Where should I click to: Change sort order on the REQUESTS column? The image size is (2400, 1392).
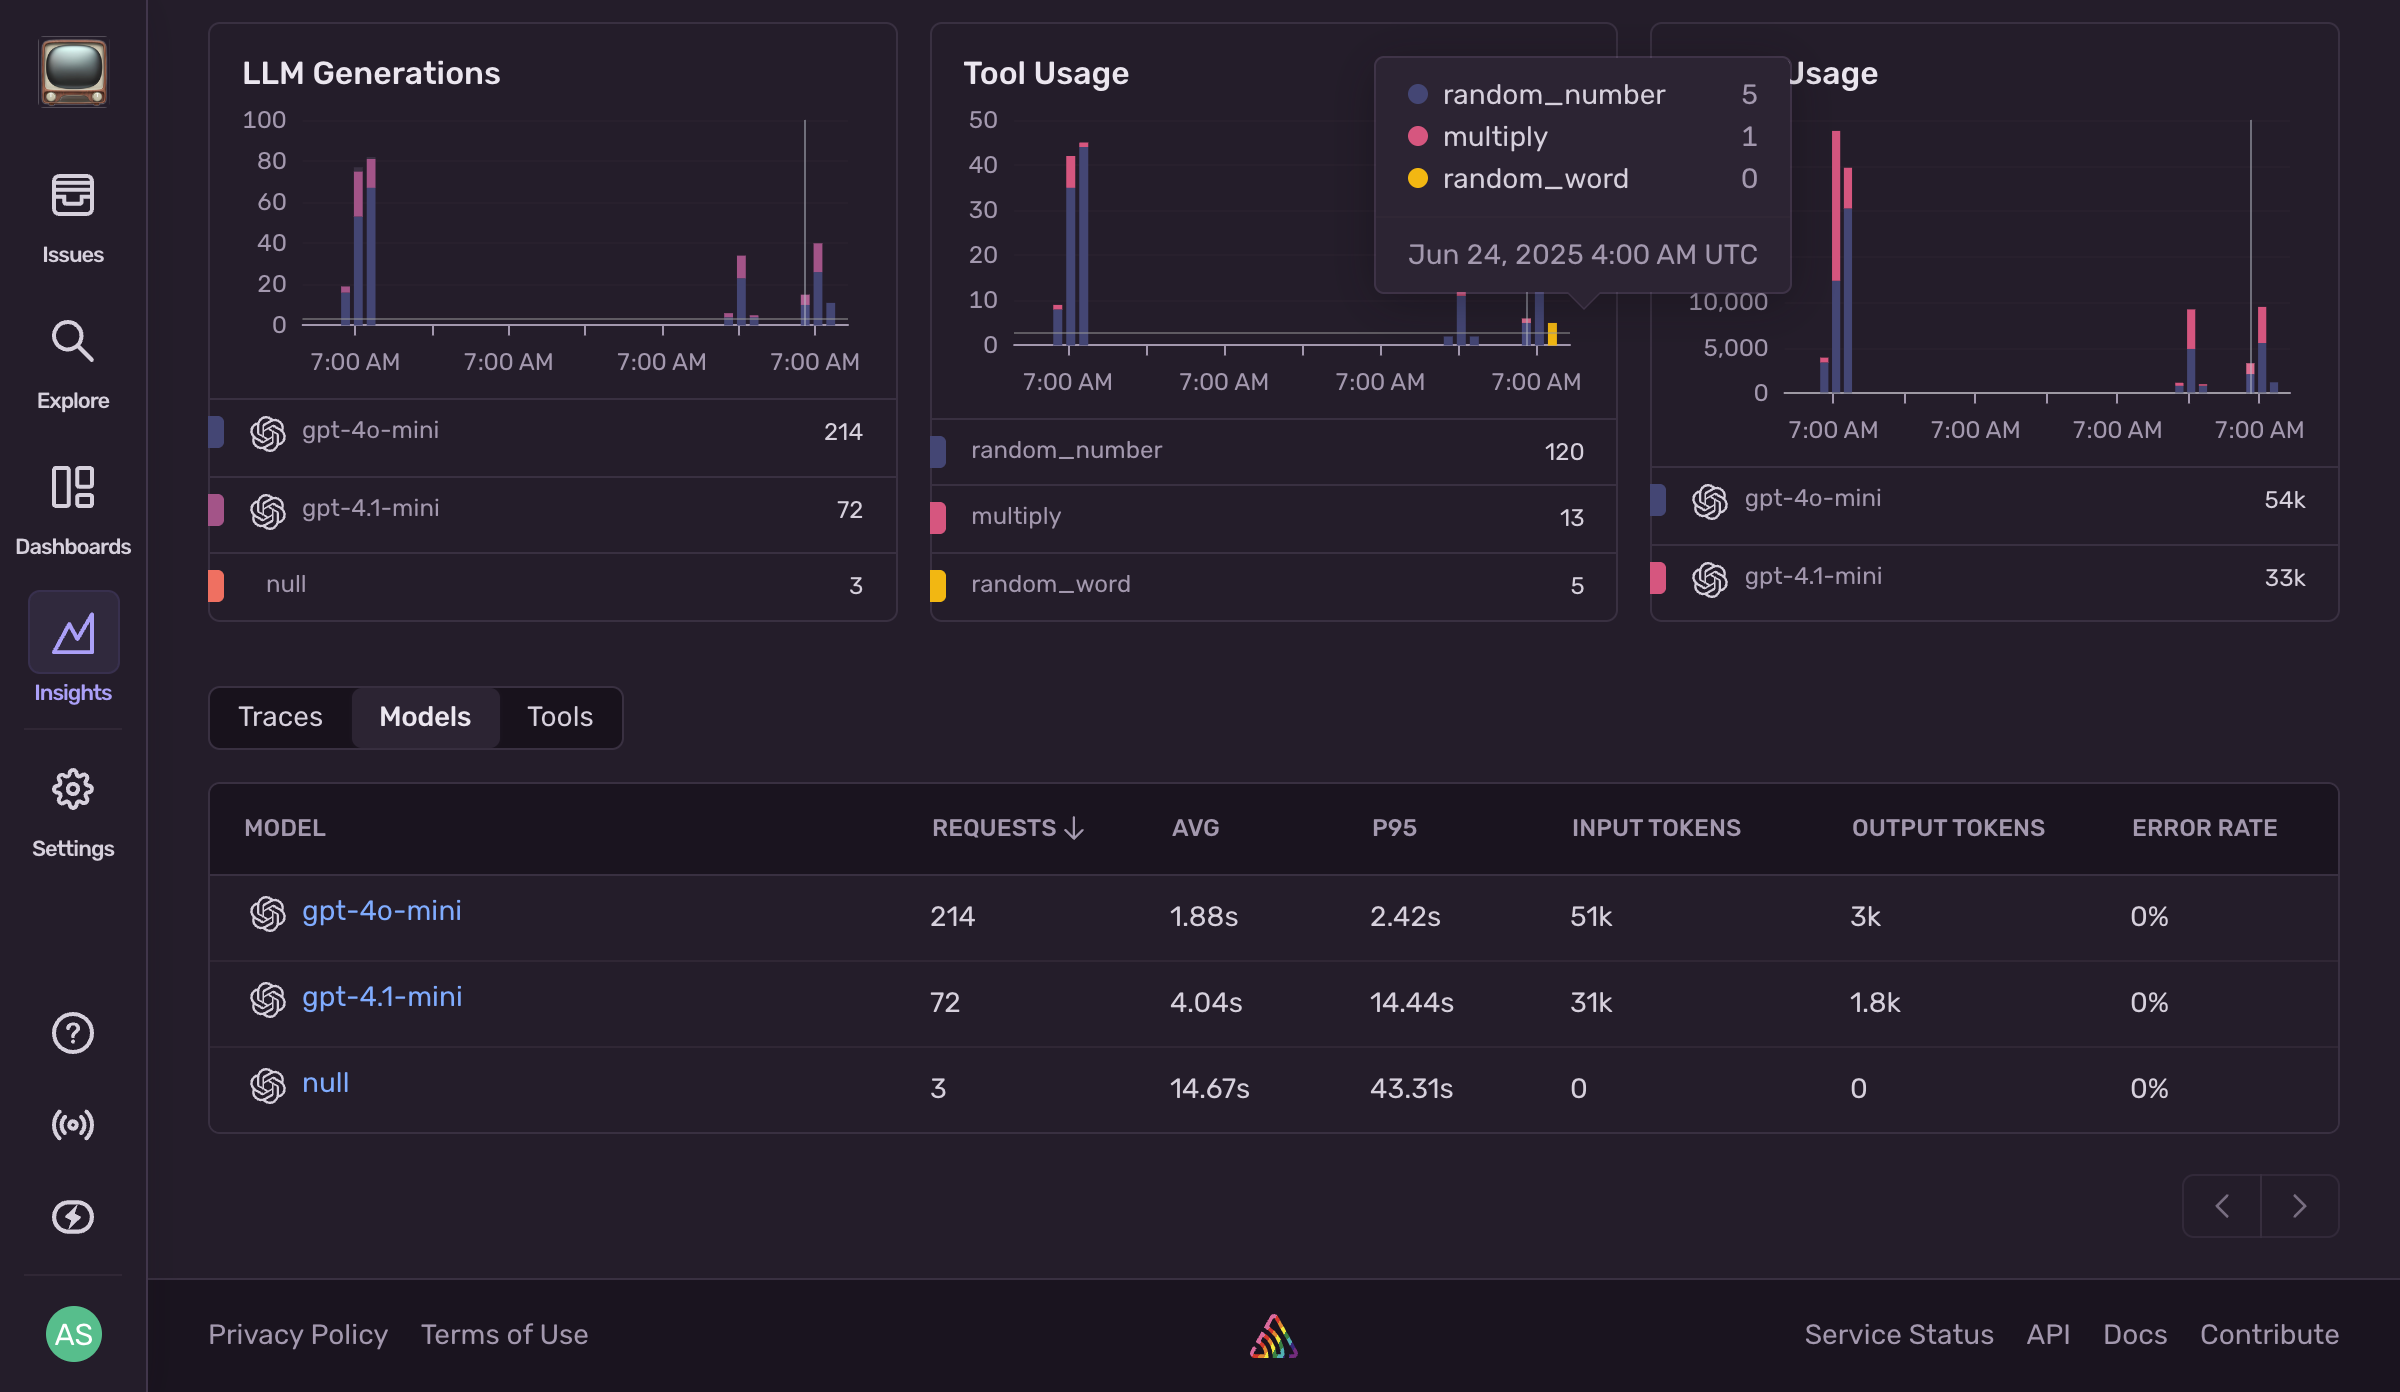pos(1005,828)
